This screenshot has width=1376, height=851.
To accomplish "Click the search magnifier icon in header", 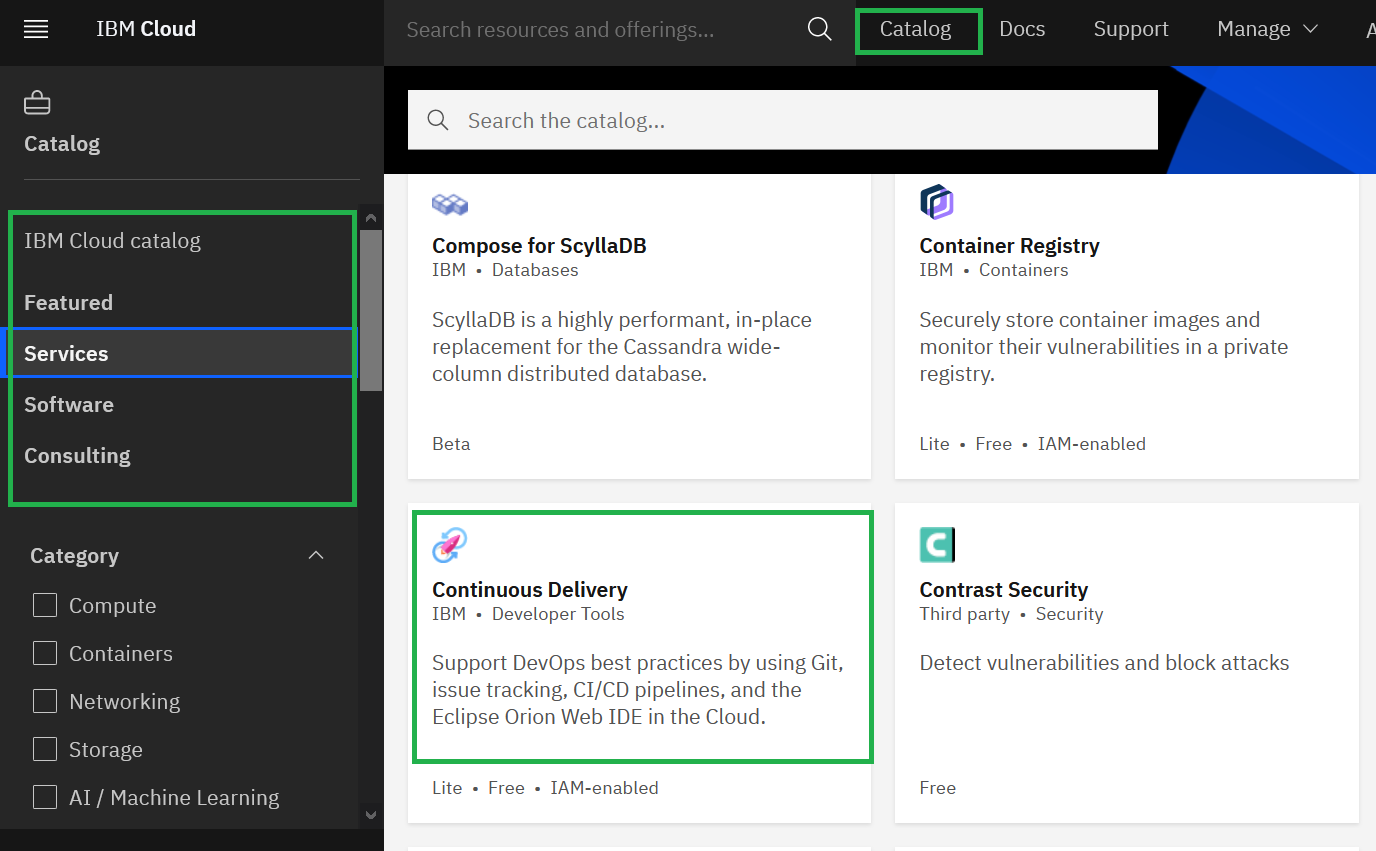I will coord(819,29).
